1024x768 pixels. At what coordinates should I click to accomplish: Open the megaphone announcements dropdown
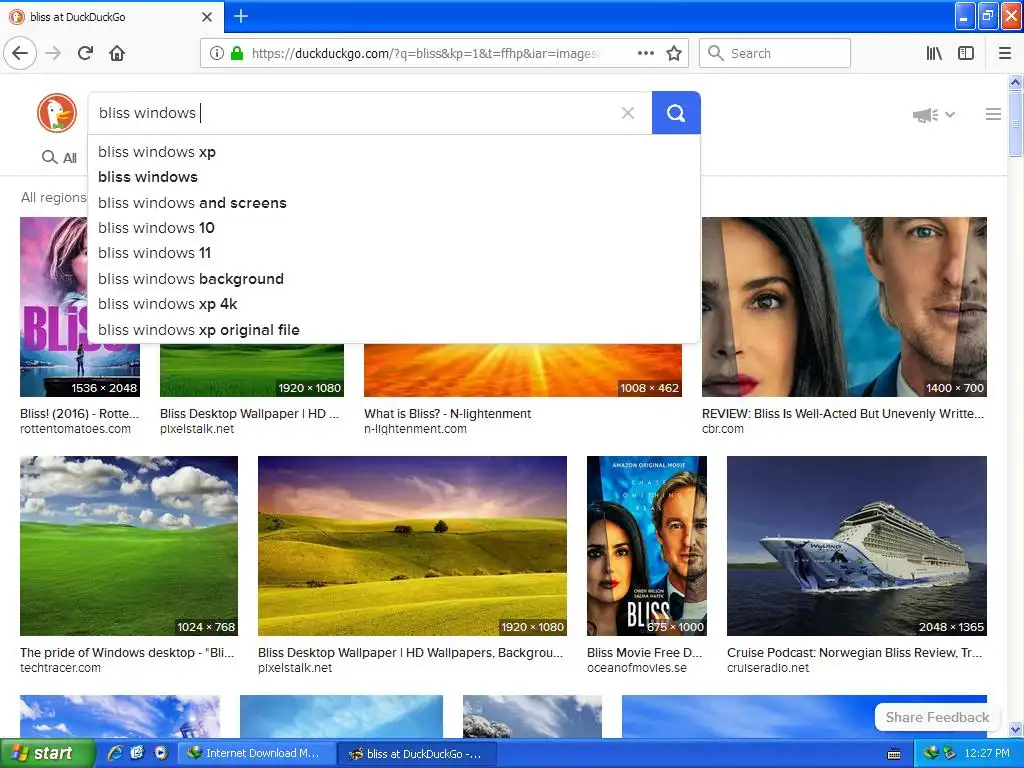coord(933,115)
